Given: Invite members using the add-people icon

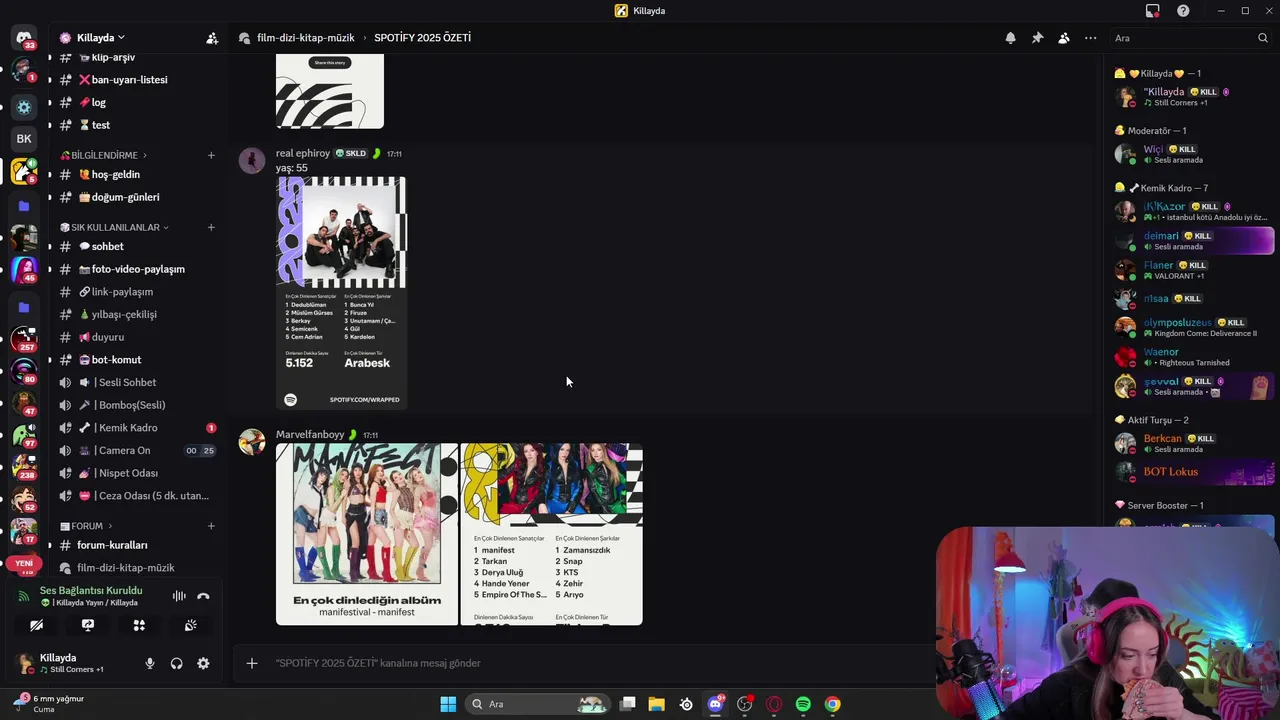Looking at the screenshot, I should point(212,38).
